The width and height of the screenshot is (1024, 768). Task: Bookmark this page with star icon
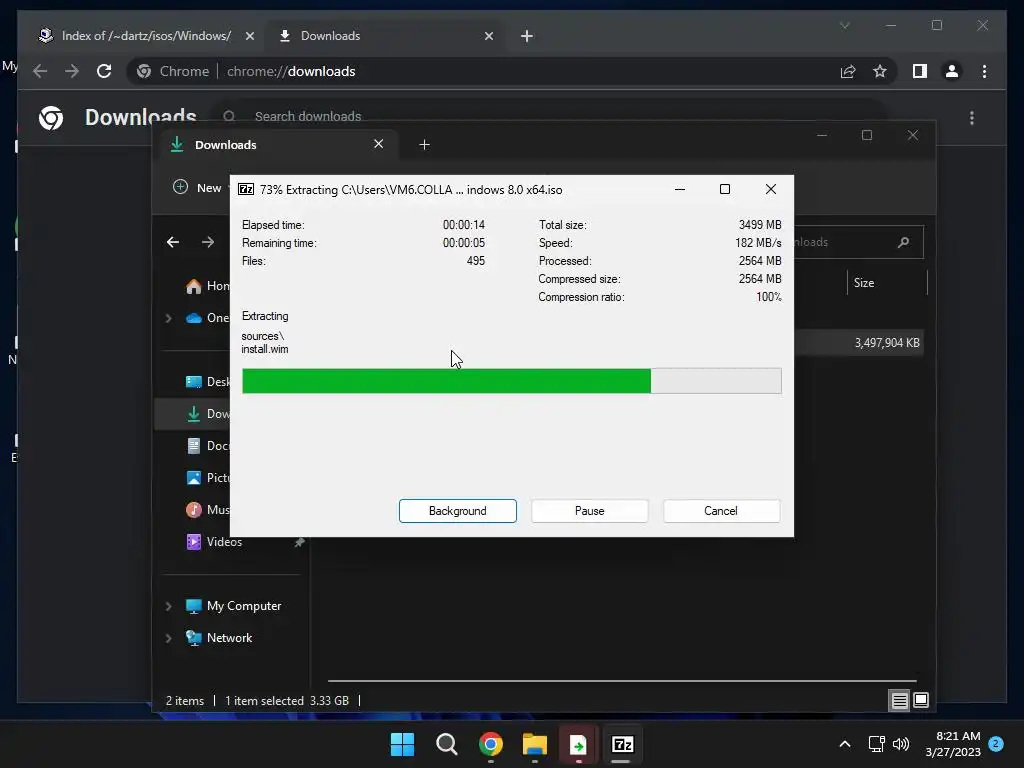[880, 71]
